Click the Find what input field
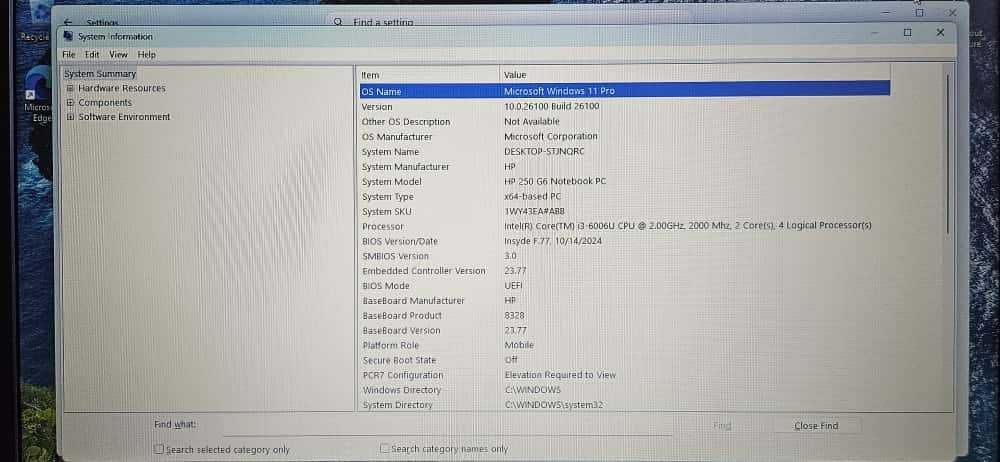The image size is (1000, 462). coord(446,426)
